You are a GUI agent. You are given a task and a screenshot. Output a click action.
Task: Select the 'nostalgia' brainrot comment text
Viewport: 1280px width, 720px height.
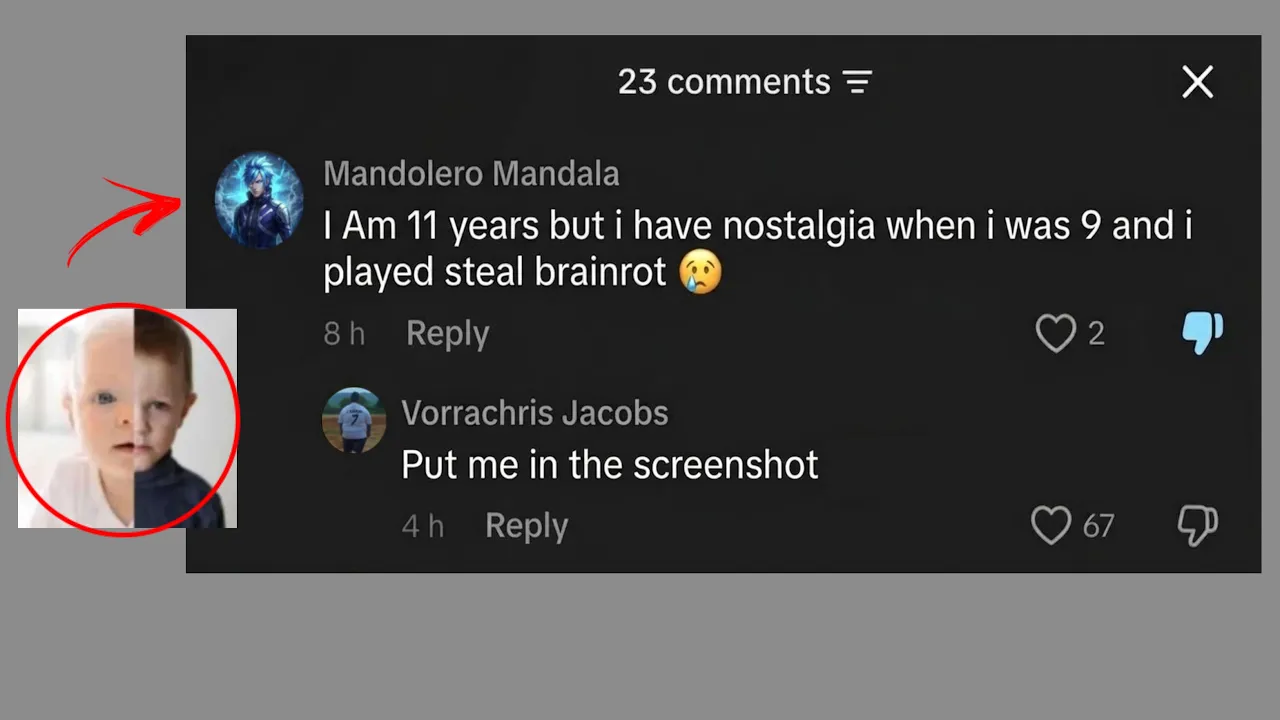758,249
